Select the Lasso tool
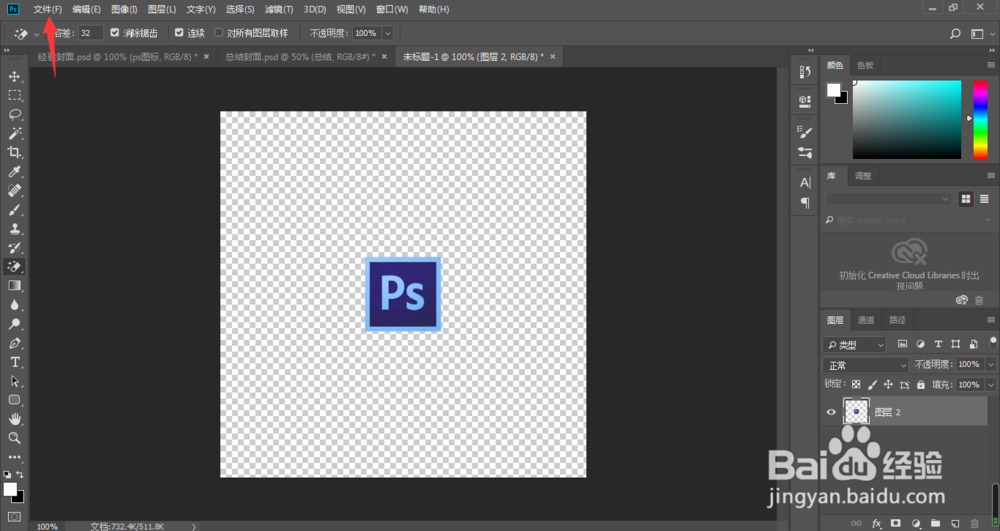This screenshot has height=531, width=1000. click(x=14, y=115)
